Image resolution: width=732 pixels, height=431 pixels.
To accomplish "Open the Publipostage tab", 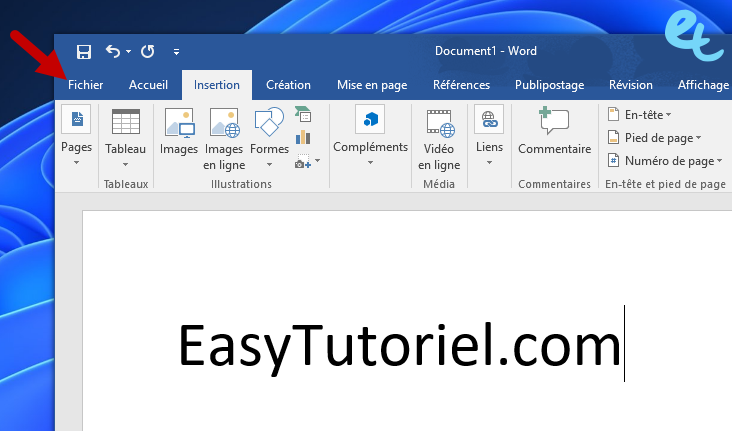I will (549, 85).
